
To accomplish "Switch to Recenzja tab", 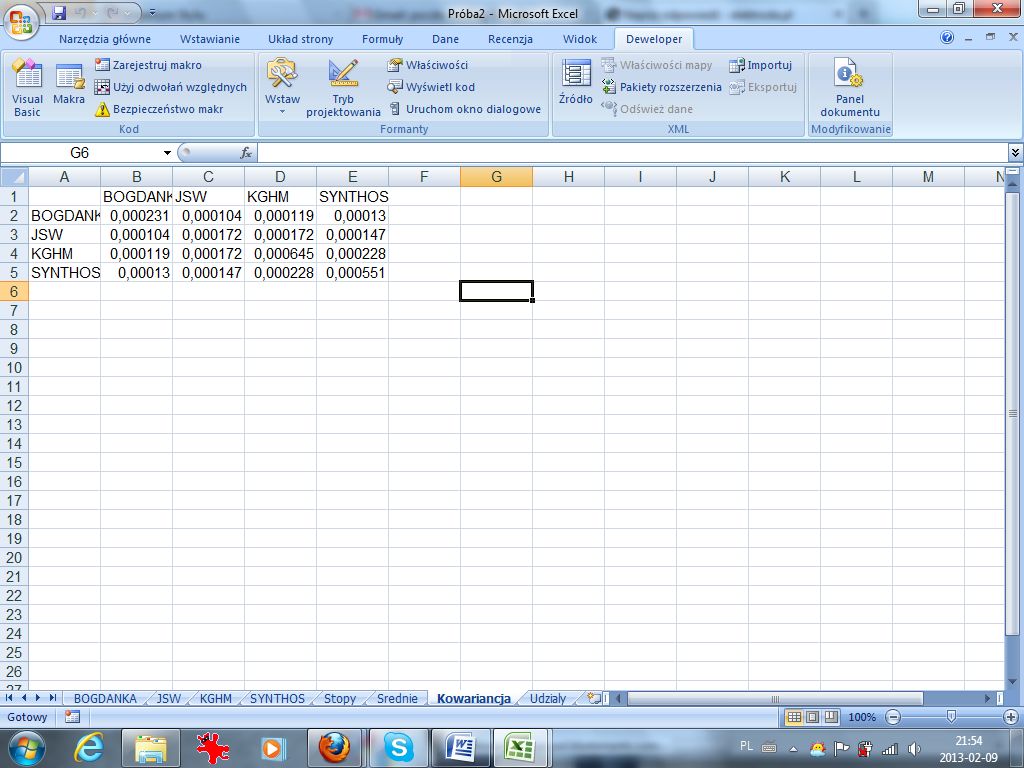I will click(510, 39).
